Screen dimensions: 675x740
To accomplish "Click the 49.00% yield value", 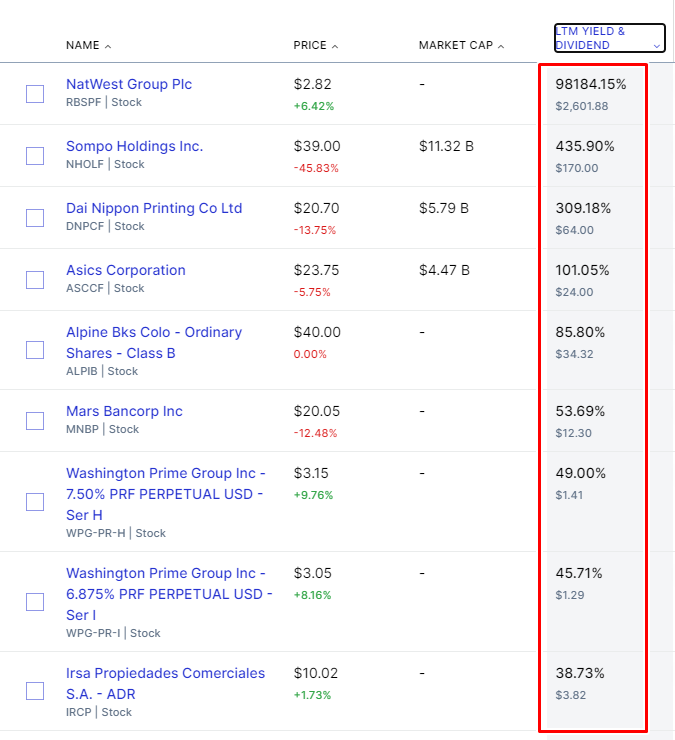I will click(581, 473).
